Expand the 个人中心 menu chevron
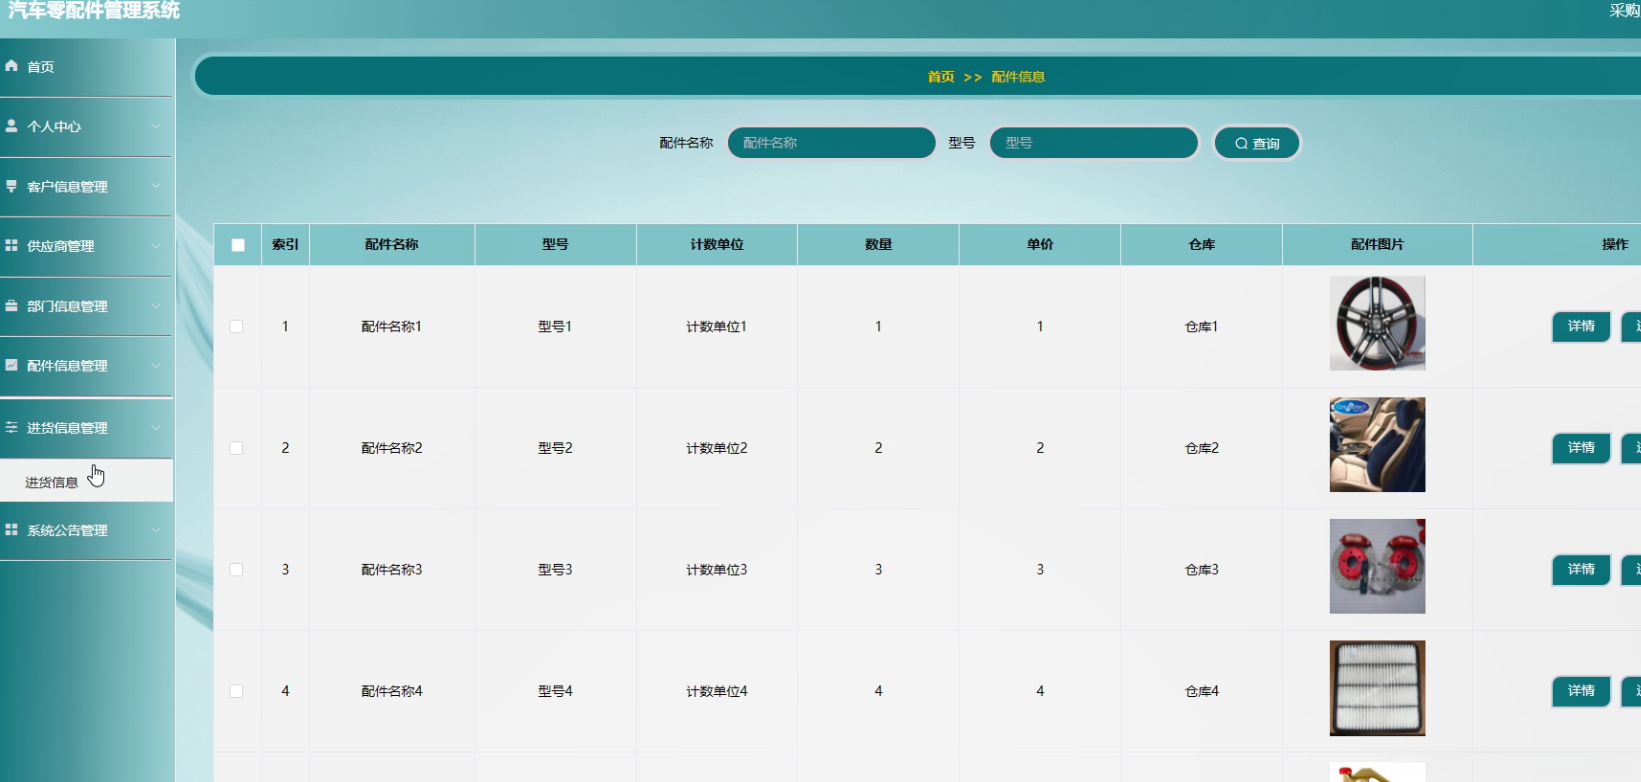This screenshot has height=782, width=1641. 156,127
